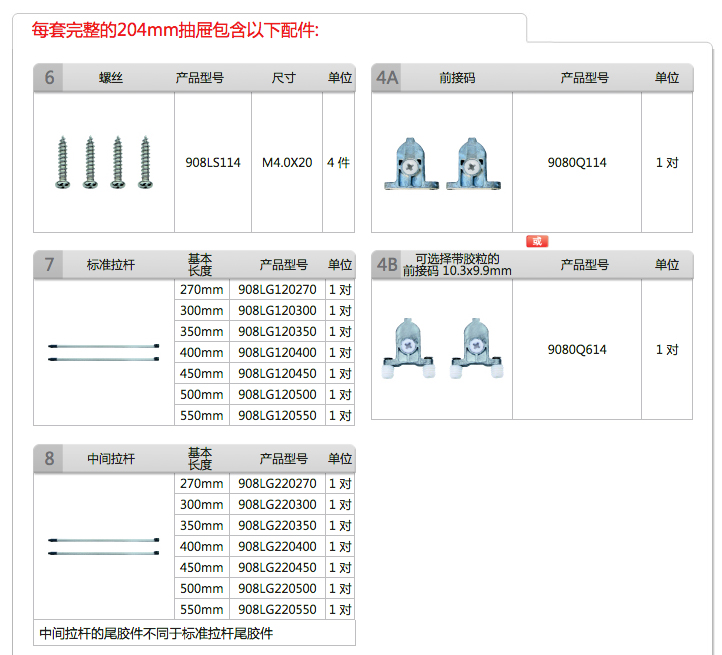Image resolution: width=722 pixels, height=655 pixels.
Task: Click section number 7 badge
Action: [49, 265]
